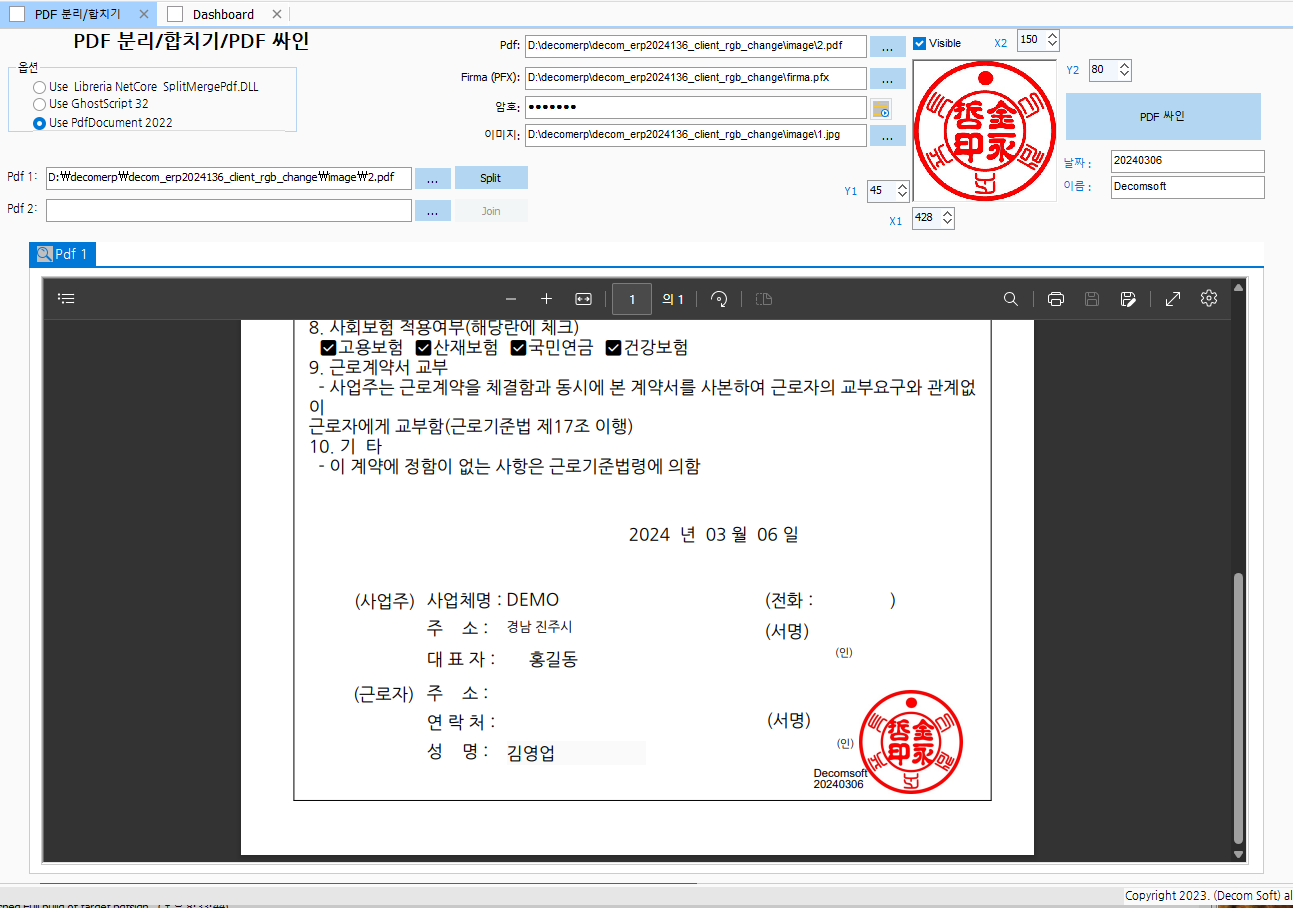Decrease the X1 value
This screenshot has width=1293, height=908.
pos(947,223)
